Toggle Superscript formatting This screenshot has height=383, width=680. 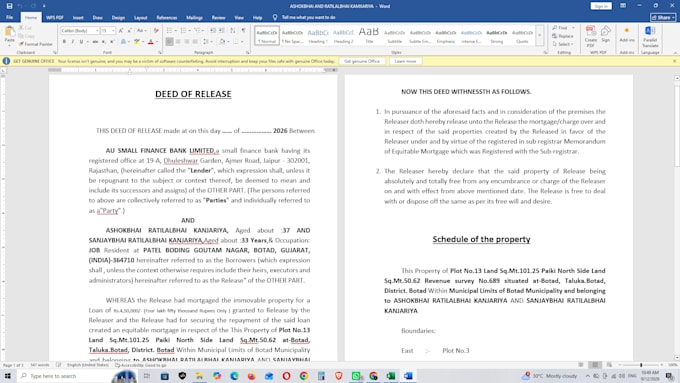tap(112, 42)
